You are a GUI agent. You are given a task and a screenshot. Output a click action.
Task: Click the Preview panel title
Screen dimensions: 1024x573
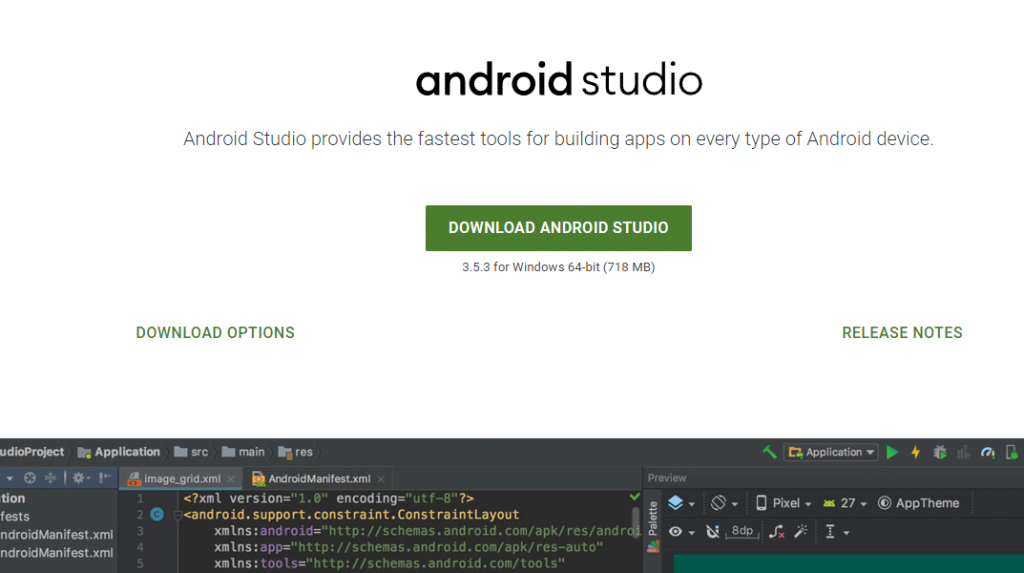(x=667, y=478)
